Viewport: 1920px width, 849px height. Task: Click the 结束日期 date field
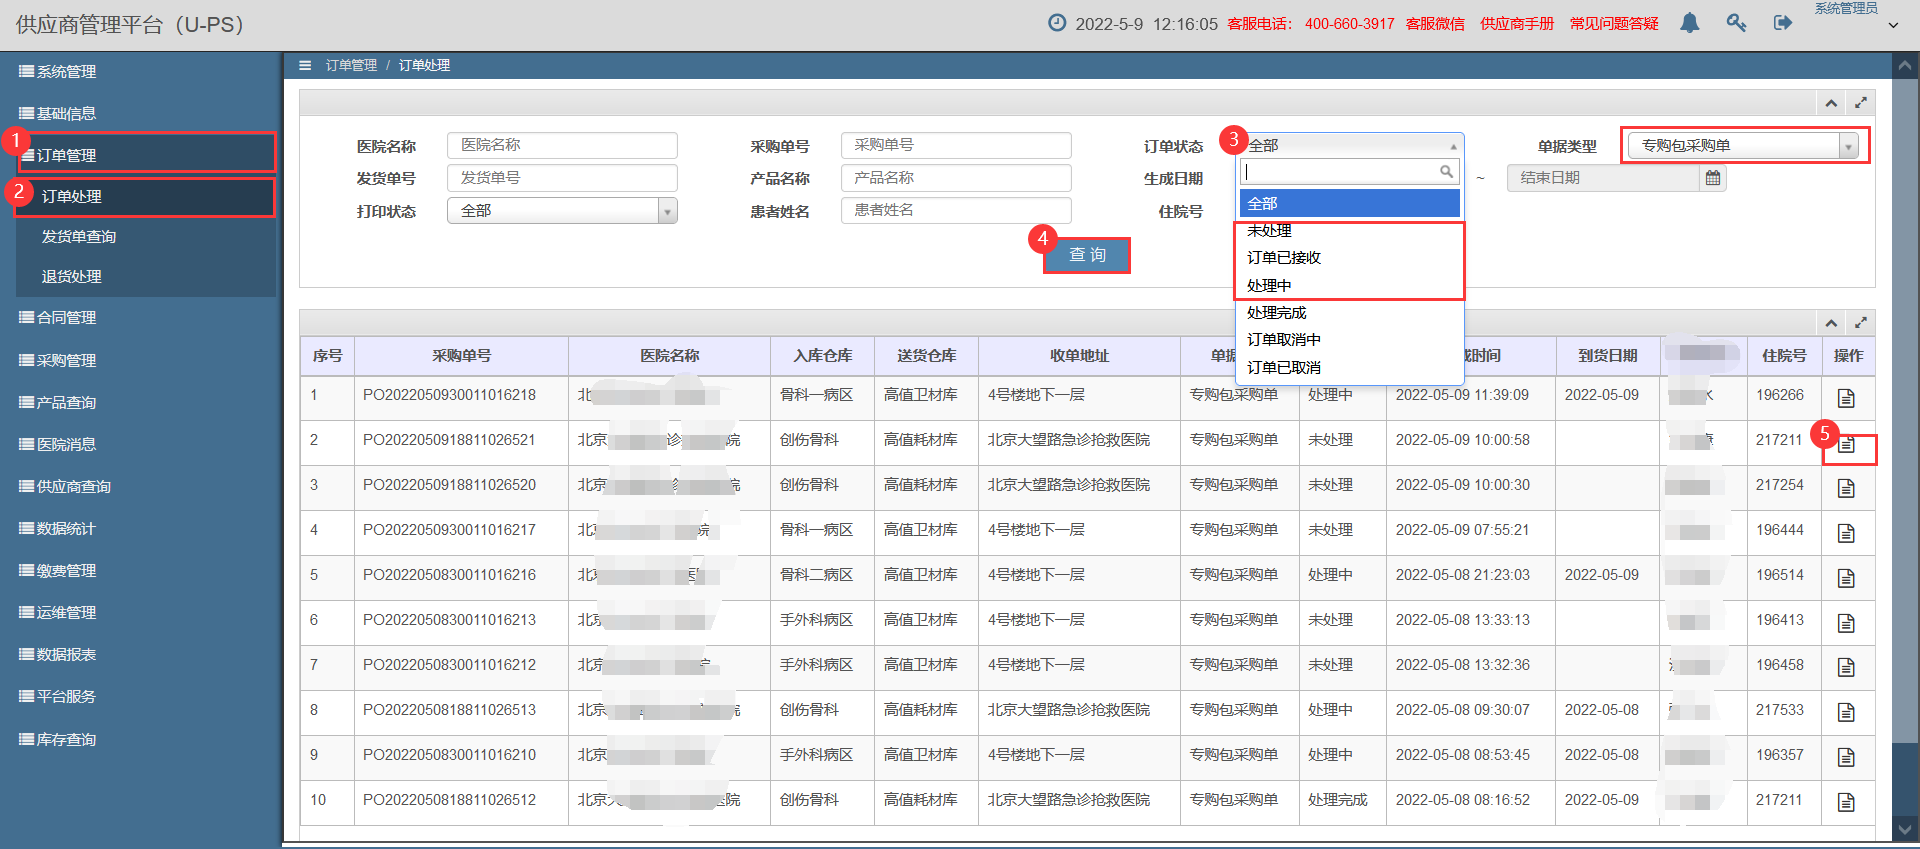(1603, 178)
